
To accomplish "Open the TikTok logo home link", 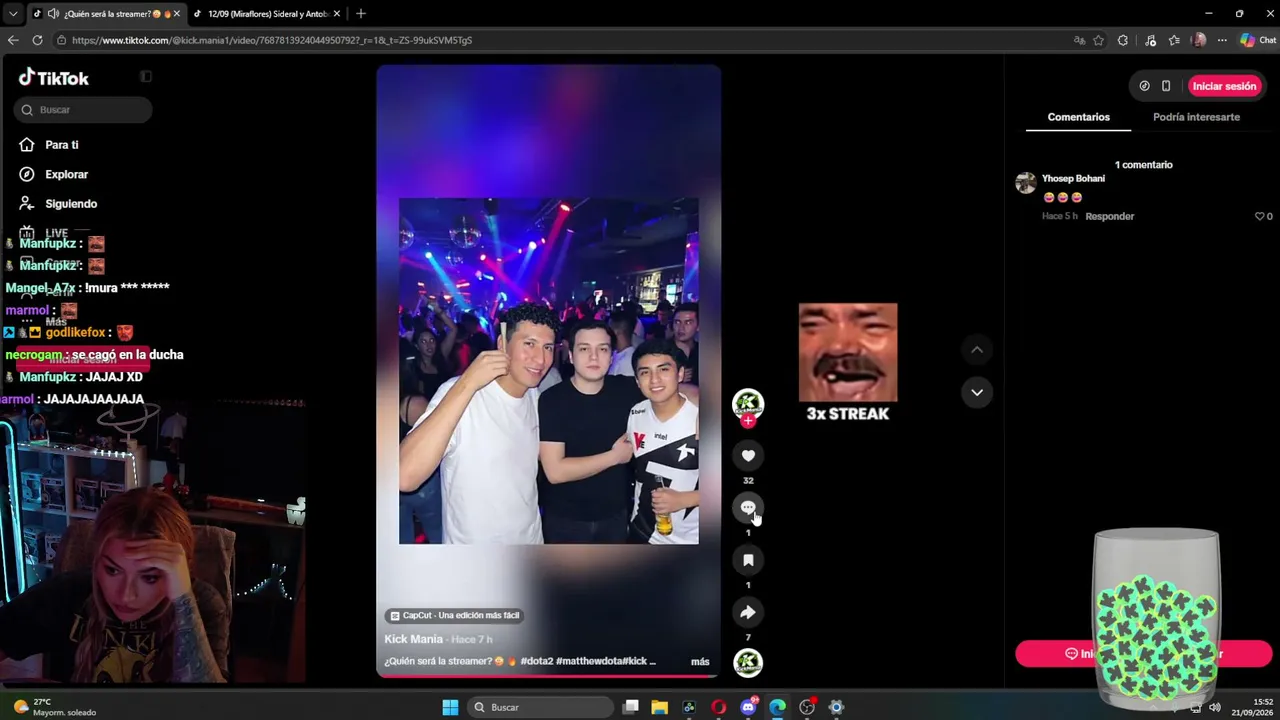I will (54, 78).
